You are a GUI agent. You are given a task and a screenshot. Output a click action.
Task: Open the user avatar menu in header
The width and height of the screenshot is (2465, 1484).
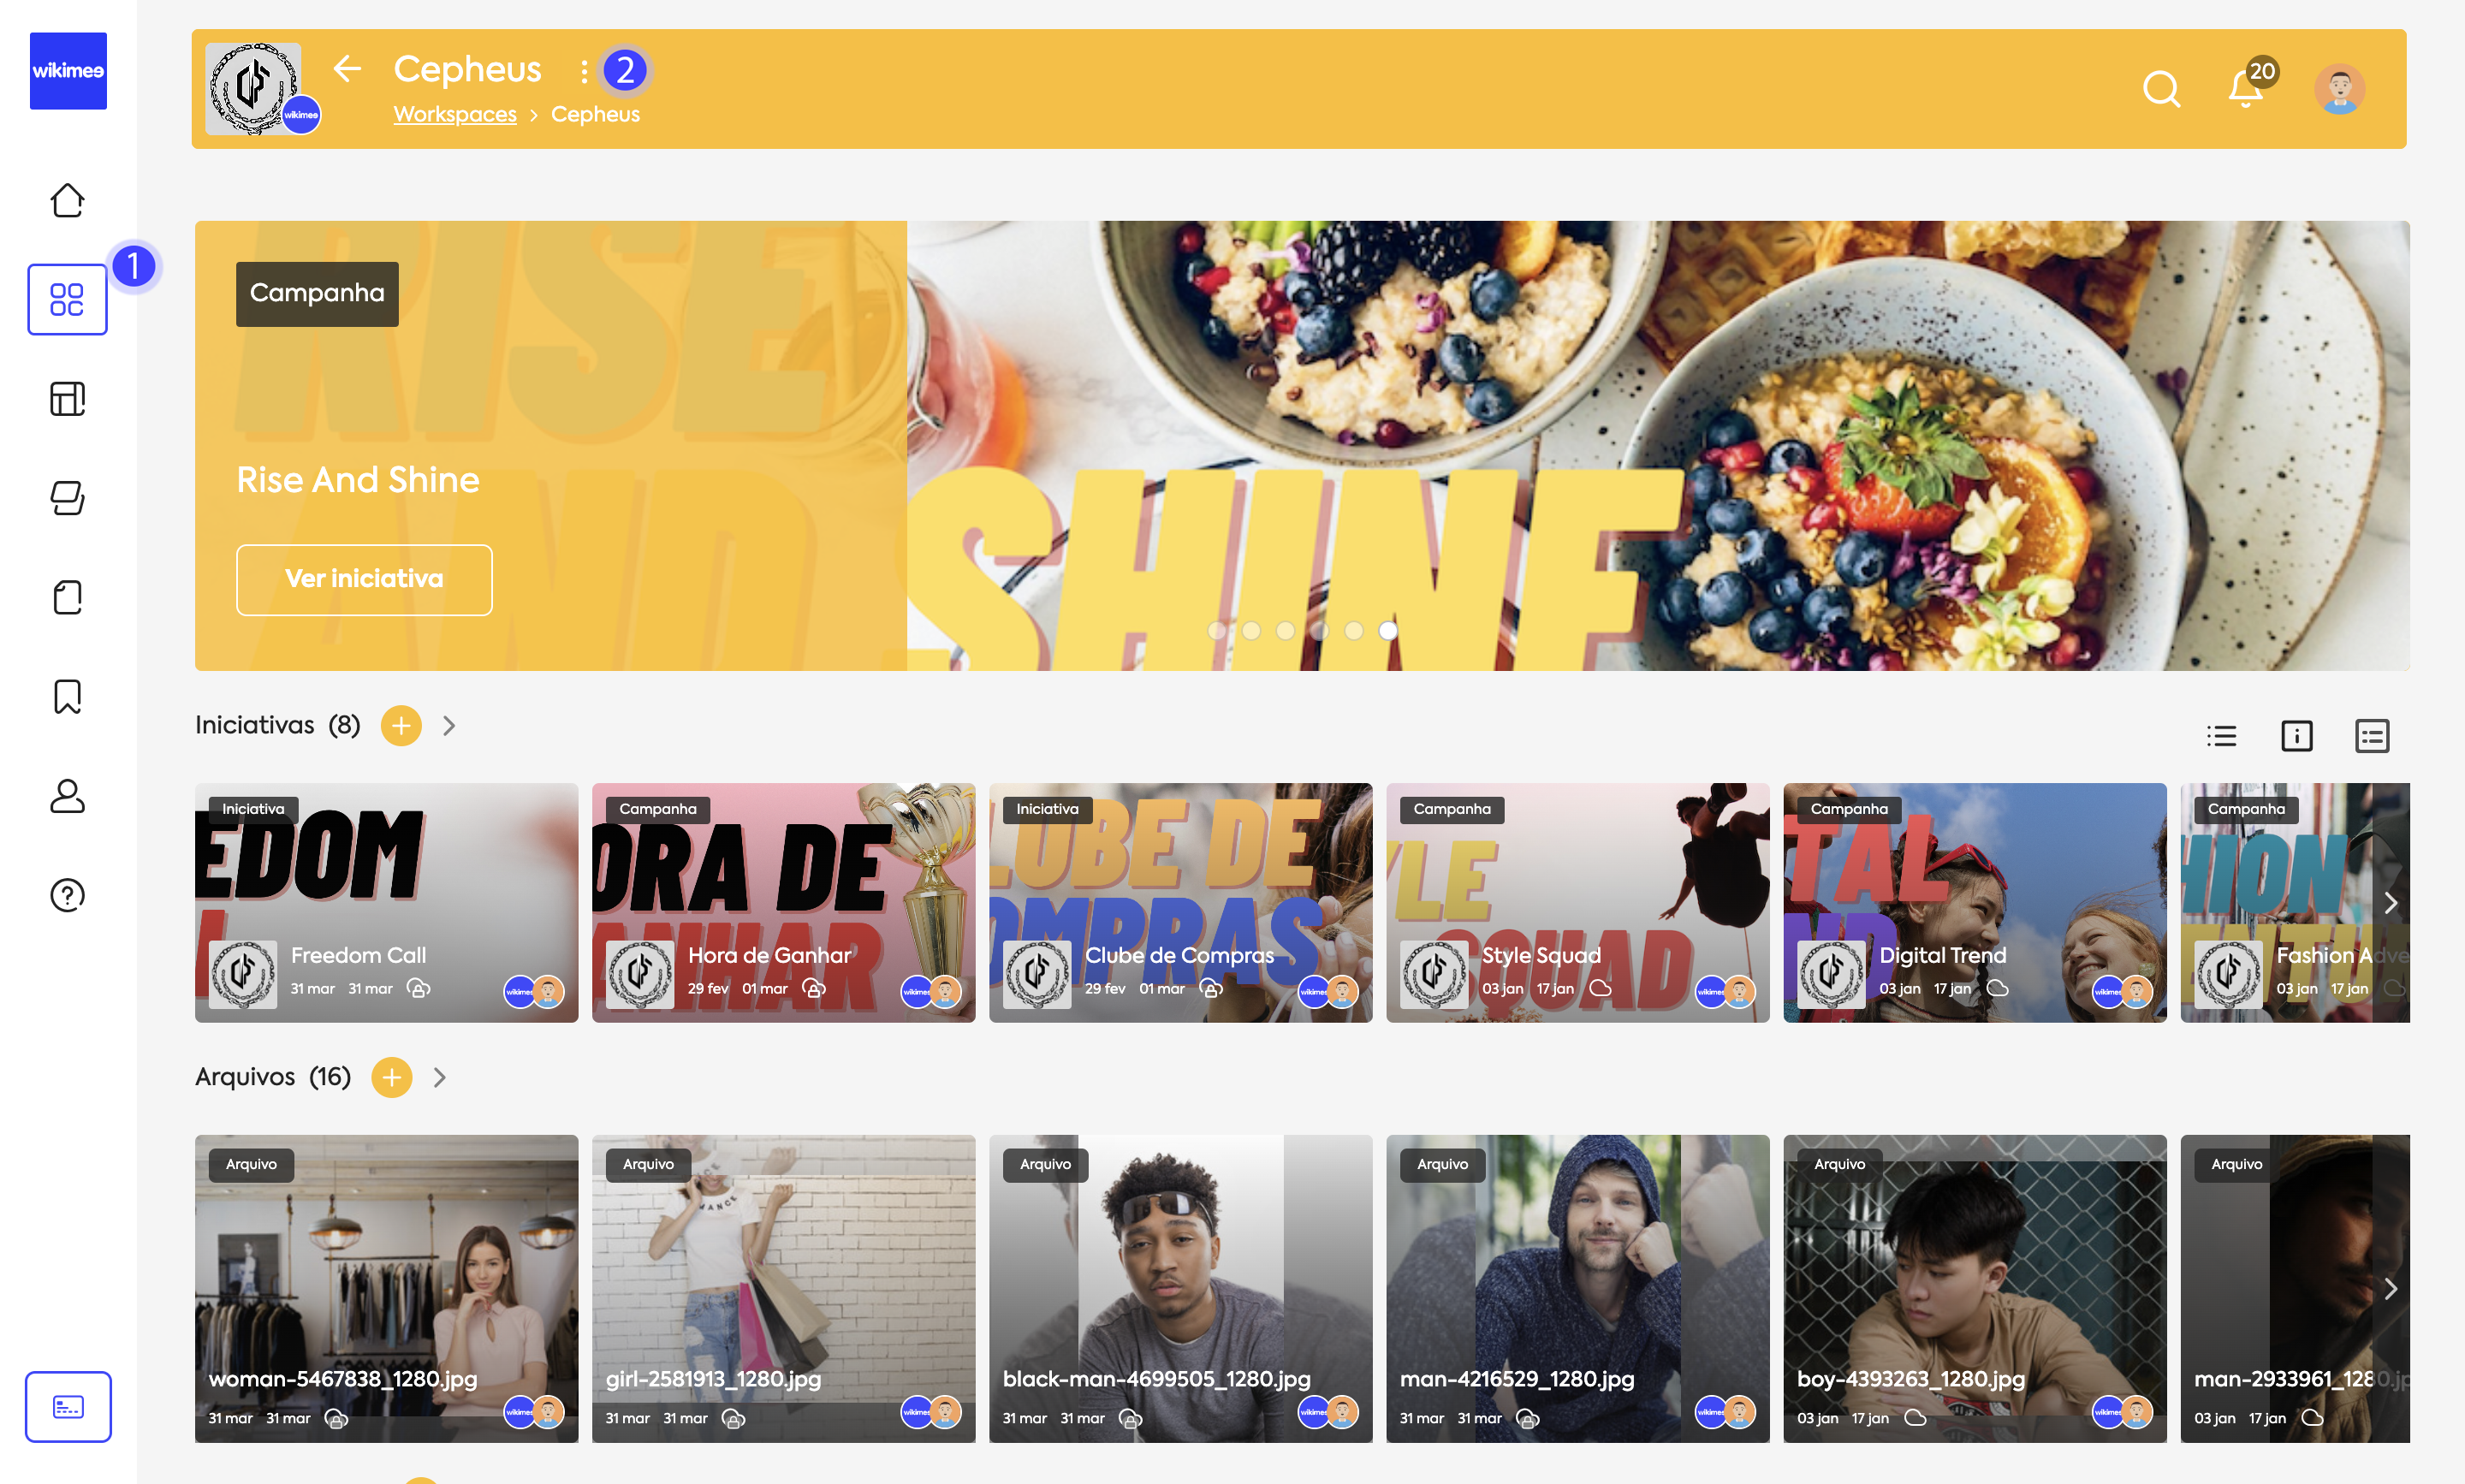click(2339, 89)
